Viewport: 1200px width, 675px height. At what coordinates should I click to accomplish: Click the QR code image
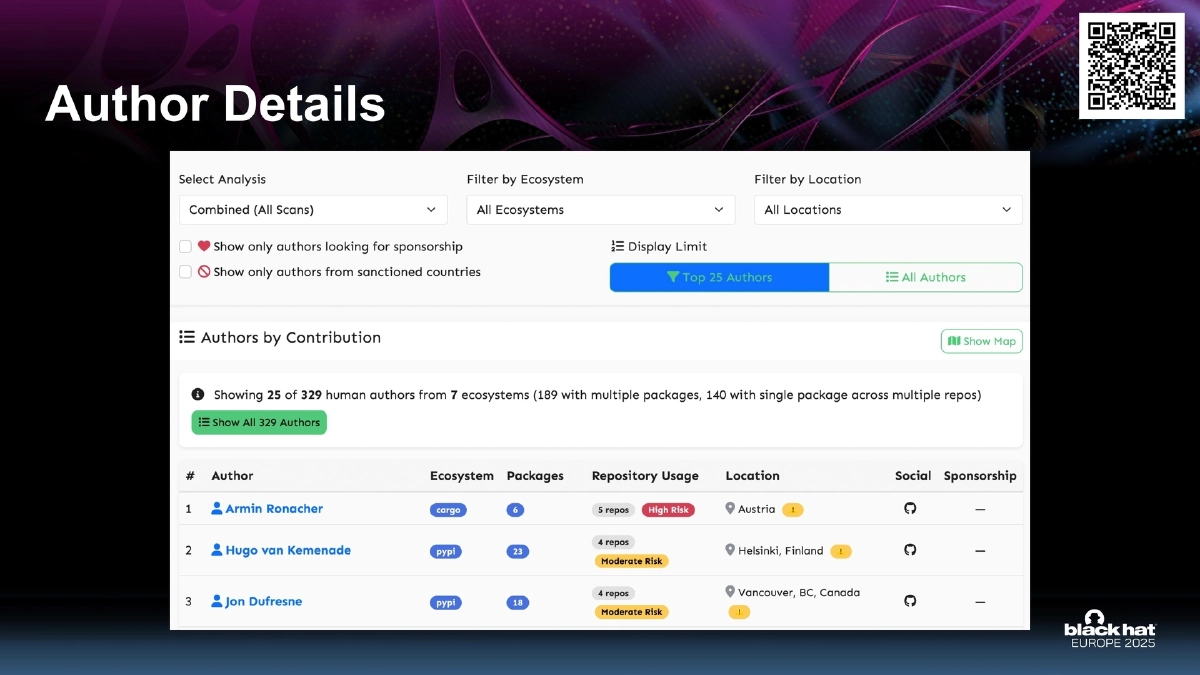(x=1131, y=66)
